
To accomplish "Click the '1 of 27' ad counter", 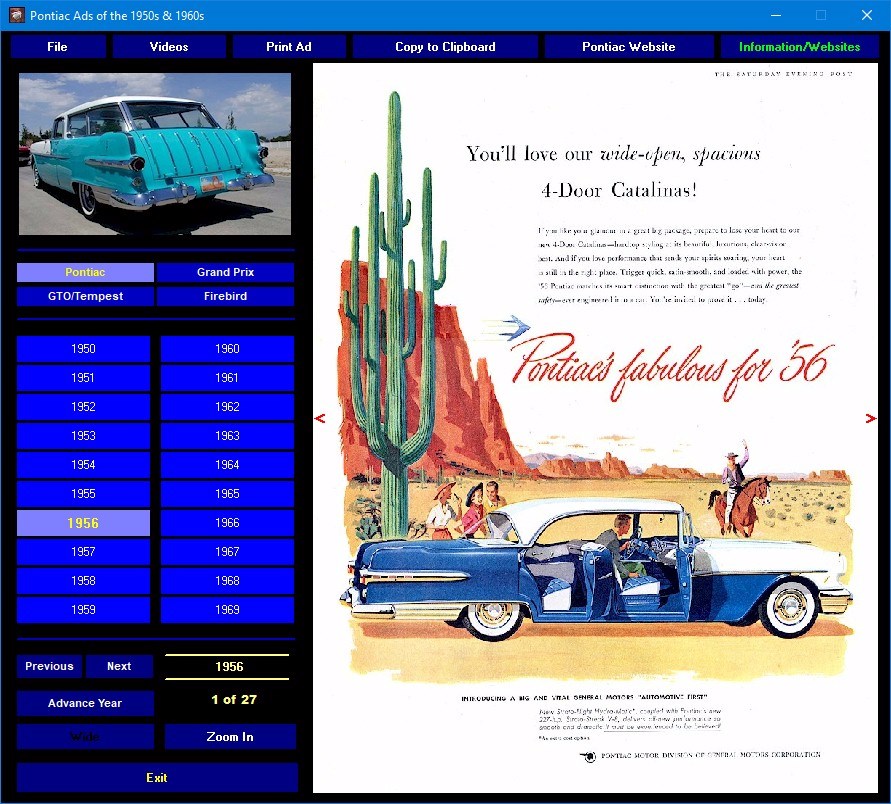I will tap(234, 700).
